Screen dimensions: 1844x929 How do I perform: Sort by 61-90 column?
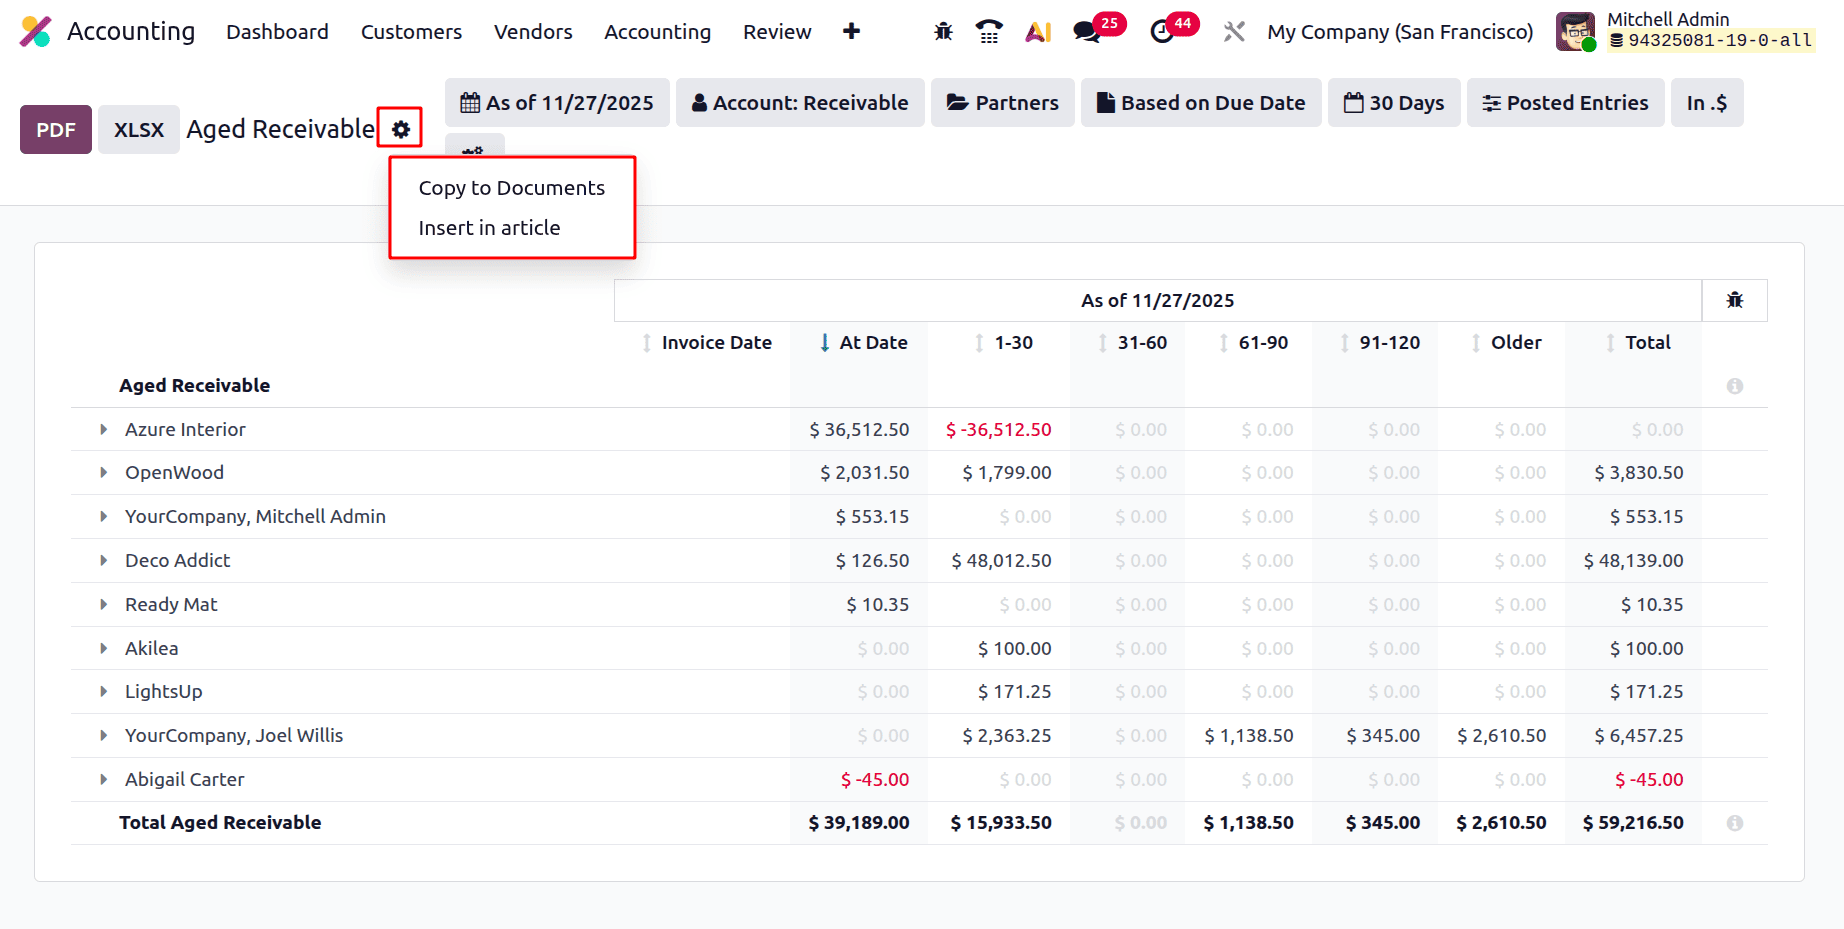click(x=1224, y=343)
